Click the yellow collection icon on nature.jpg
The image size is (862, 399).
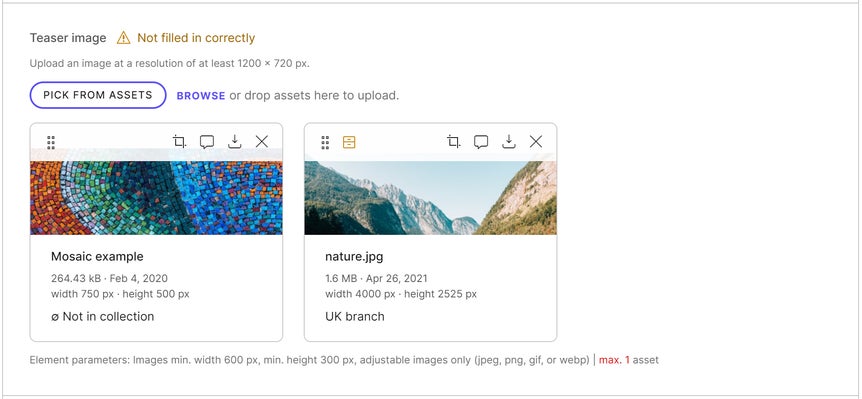(x=349, y=142)
